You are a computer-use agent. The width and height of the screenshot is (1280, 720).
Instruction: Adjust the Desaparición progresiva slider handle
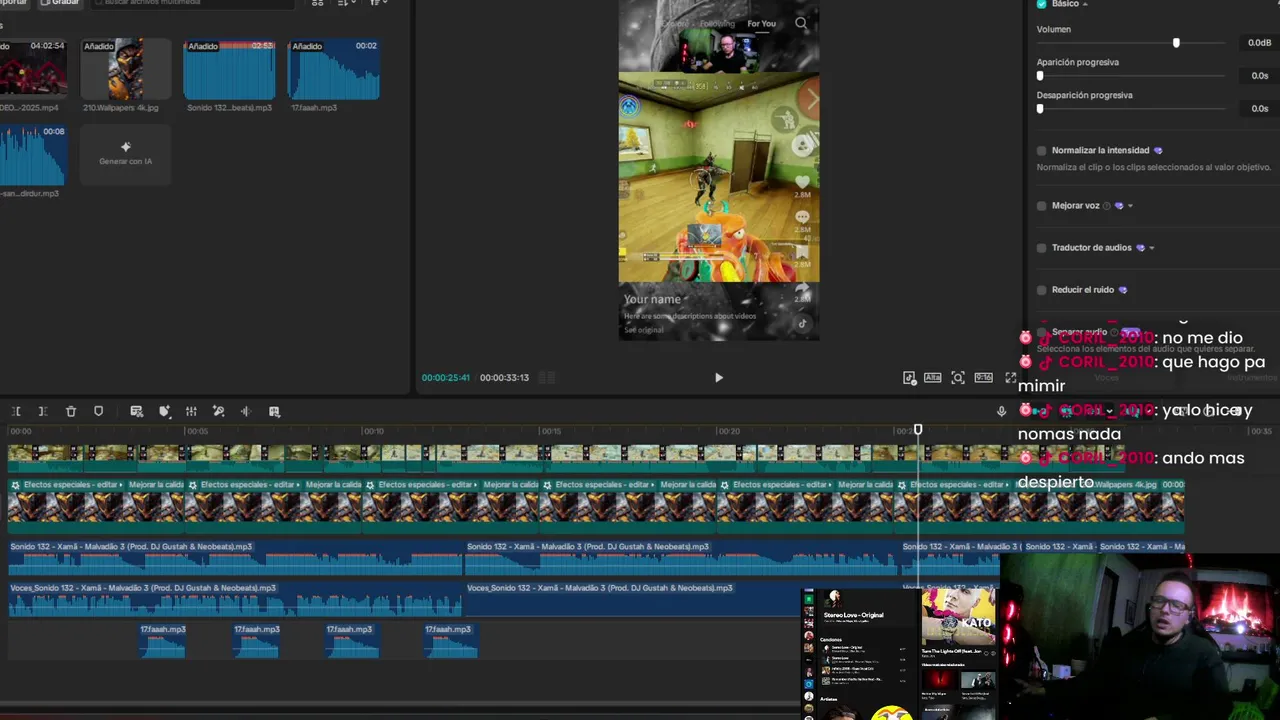pos(1040,108)
